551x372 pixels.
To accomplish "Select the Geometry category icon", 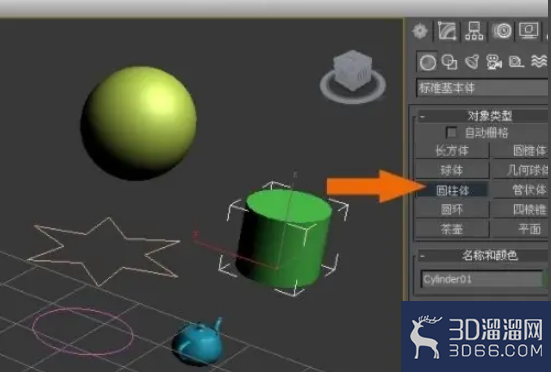I will coord(427,62).
